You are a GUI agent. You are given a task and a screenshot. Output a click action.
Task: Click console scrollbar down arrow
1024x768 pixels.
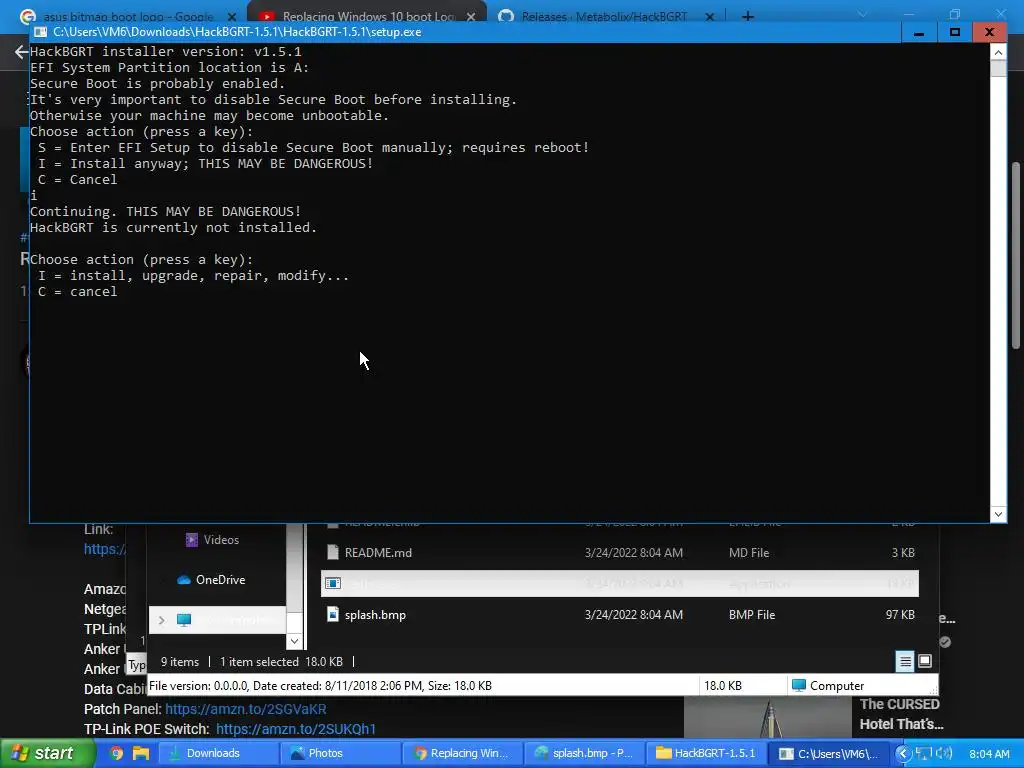tap(998, 514)
